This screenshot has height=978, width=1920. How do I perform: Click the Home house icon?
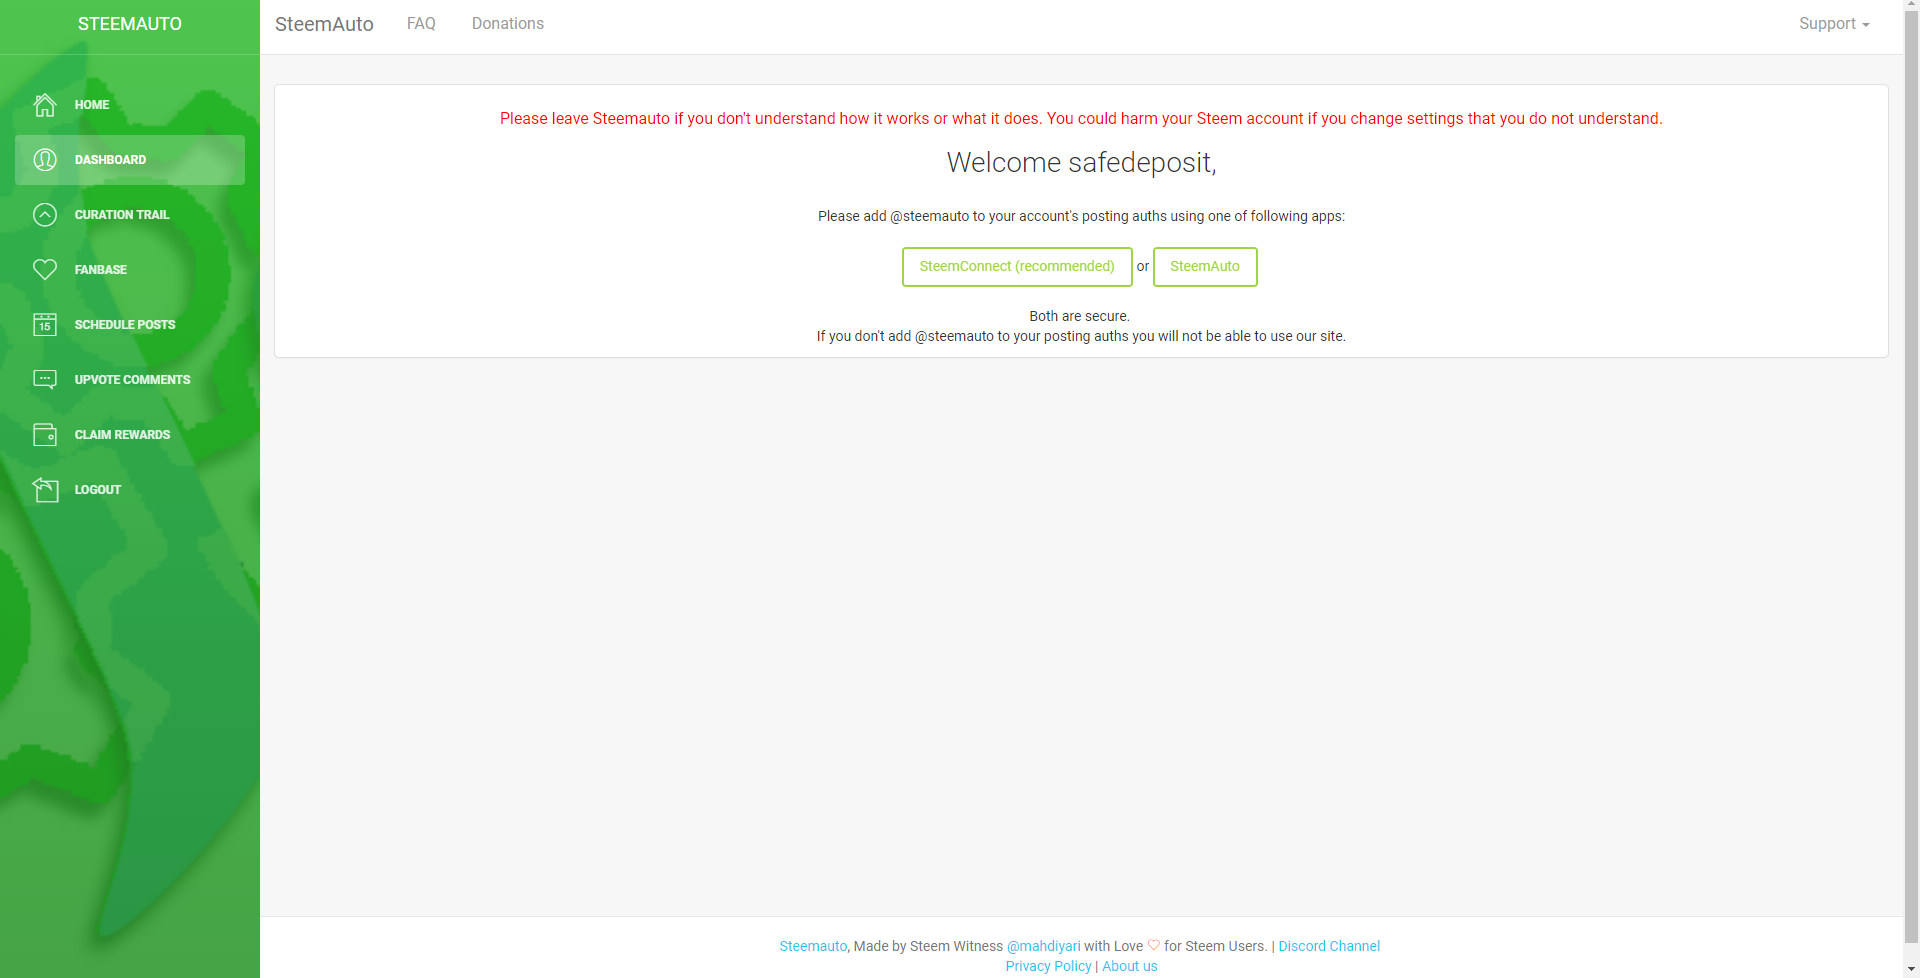coord(45,105)
